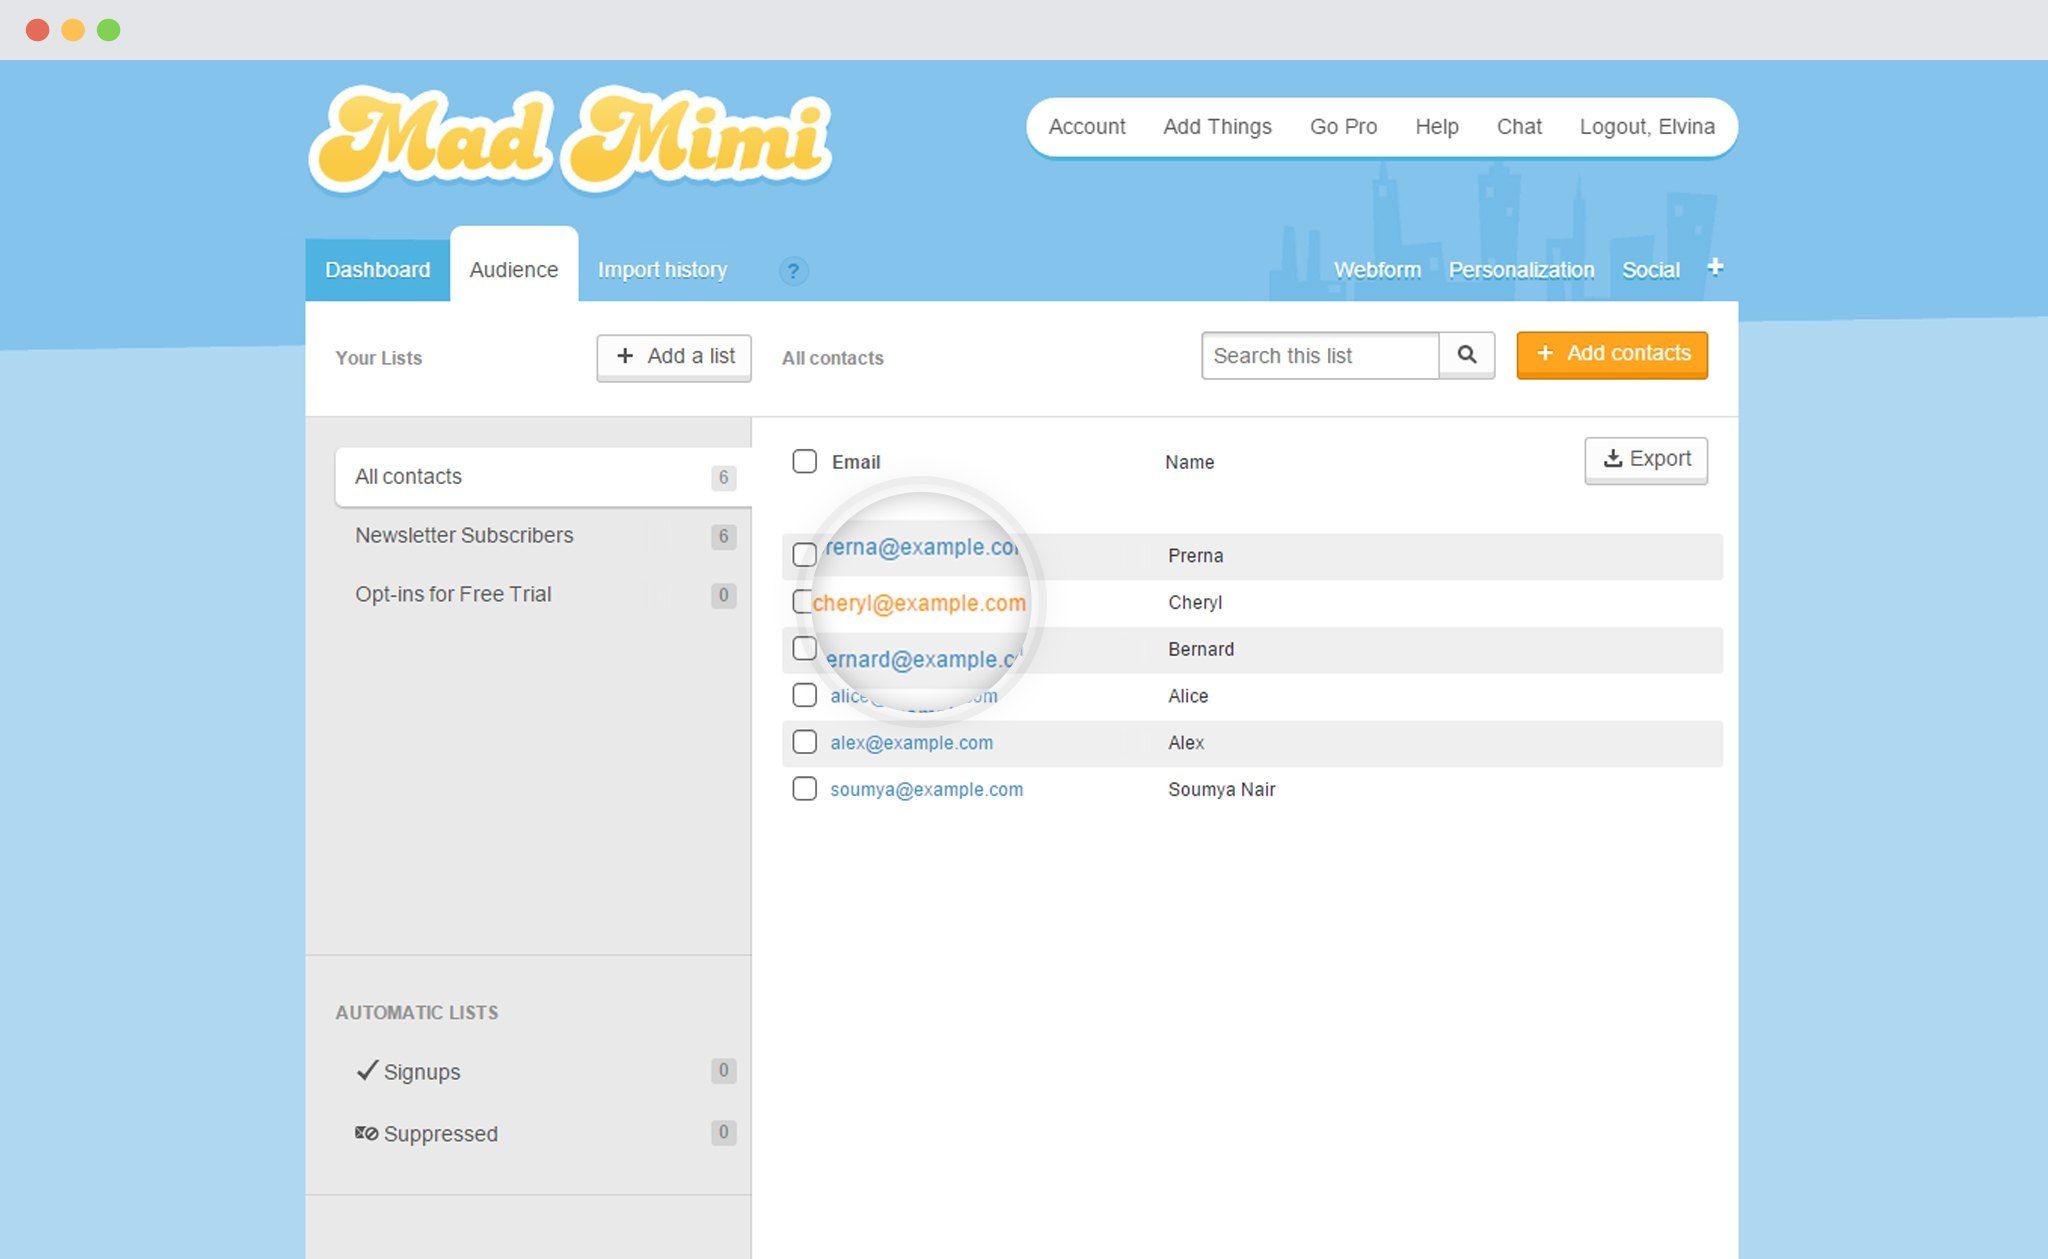Check the box for Bernard's row
The image size is (2048, 1259).
click(804, 648)
